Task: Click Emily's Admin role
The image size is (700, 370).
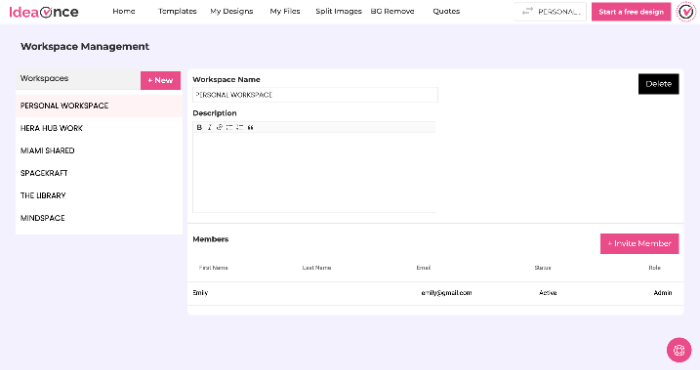Action: [x=663, y=293]
